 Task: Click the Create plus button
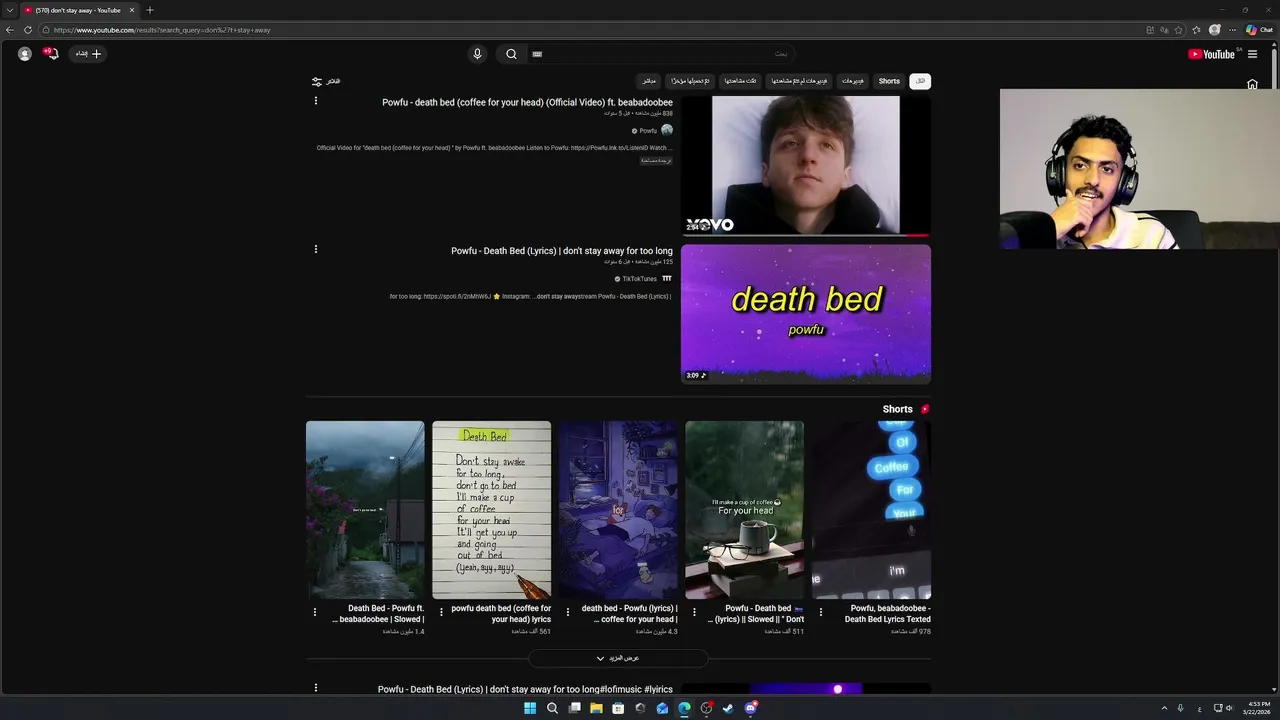[89, 54]
